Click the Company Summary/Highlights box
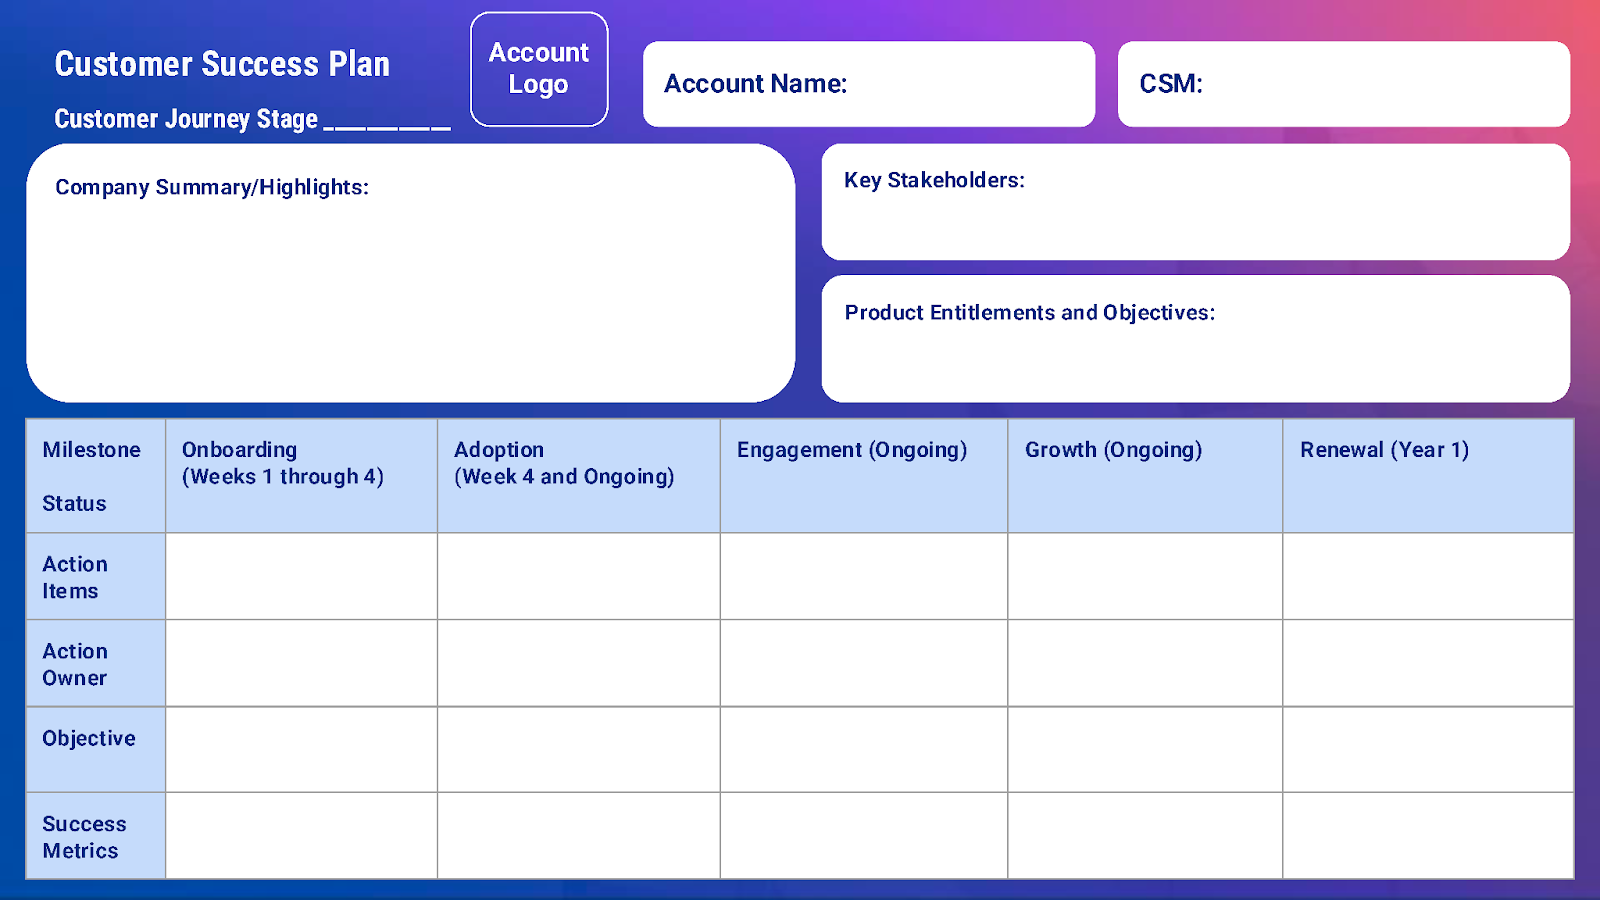The height and width of the screenshot is (900, 1600). tap(410, 270)
